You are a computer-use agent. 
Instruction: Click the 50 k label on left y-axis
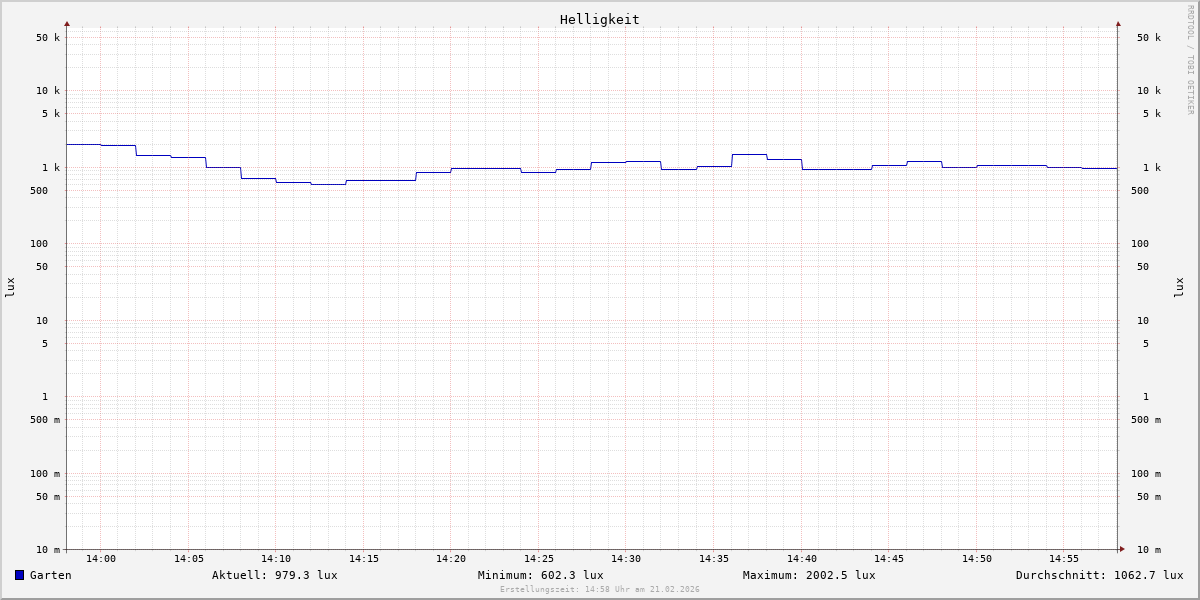(48, 38)
